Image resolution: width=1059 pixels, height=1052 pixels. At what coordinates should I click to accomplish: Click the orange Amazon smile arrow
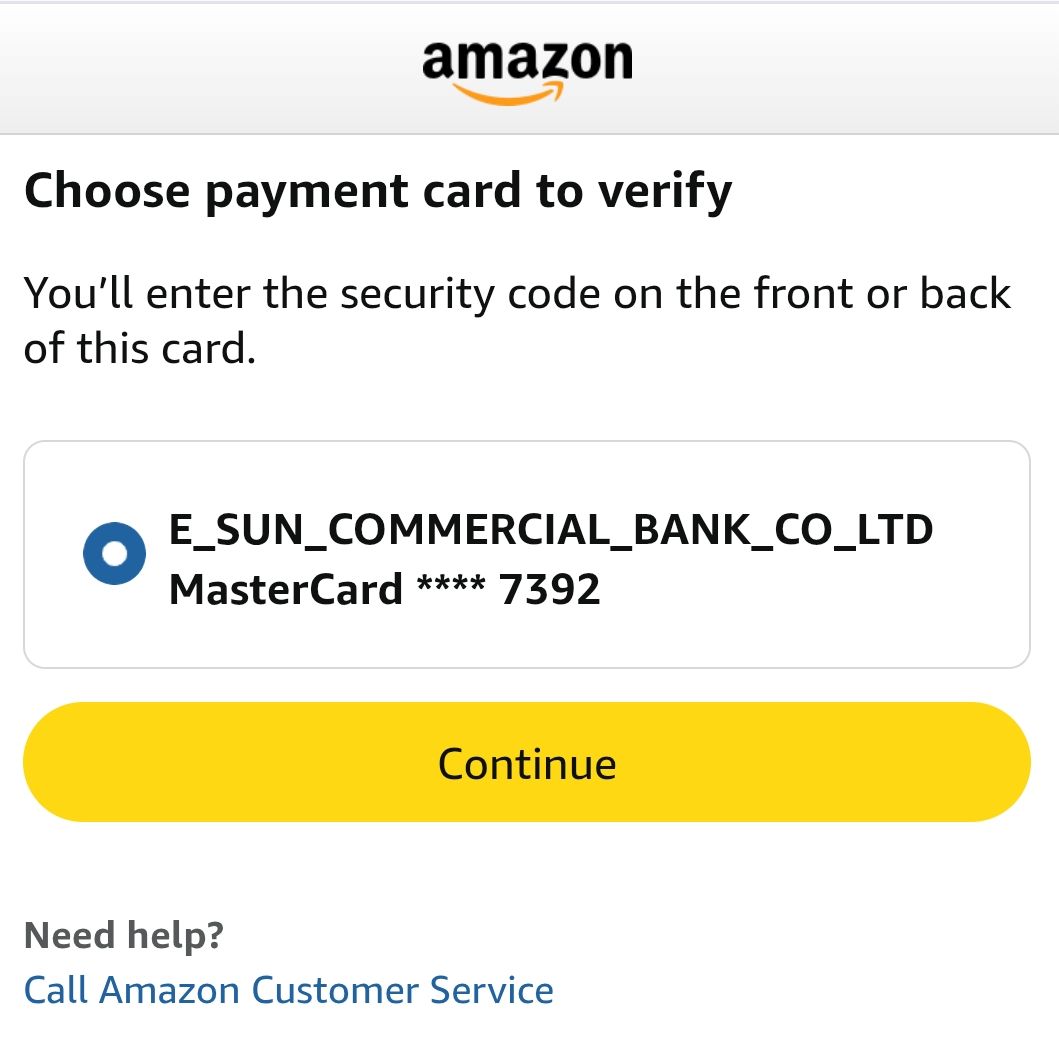pyautogui.click(x=510, y=95)
